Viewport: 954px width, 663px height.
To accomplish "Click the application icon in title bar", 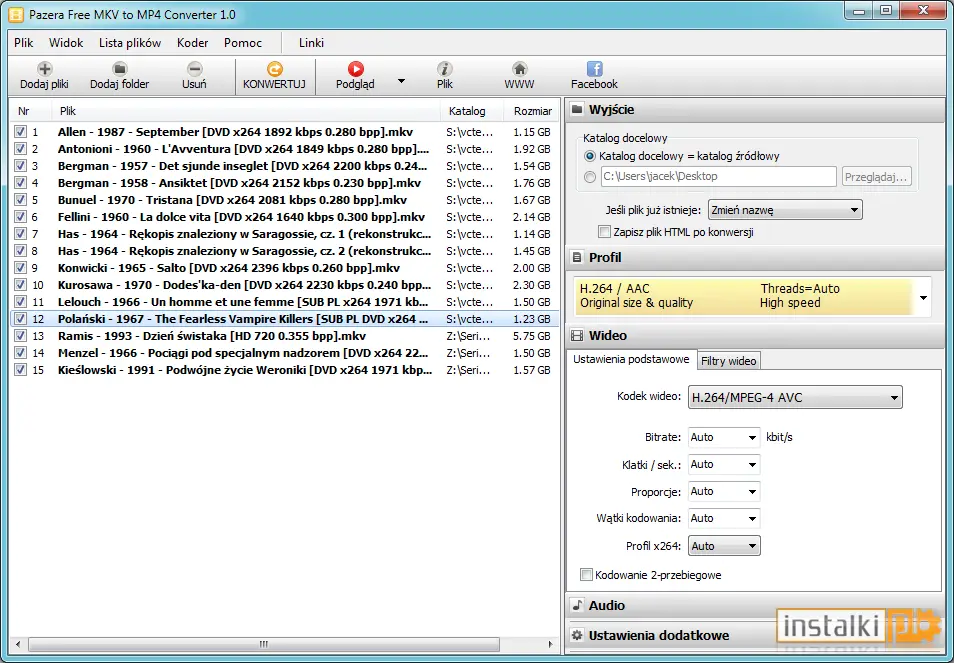I will 16,14.
